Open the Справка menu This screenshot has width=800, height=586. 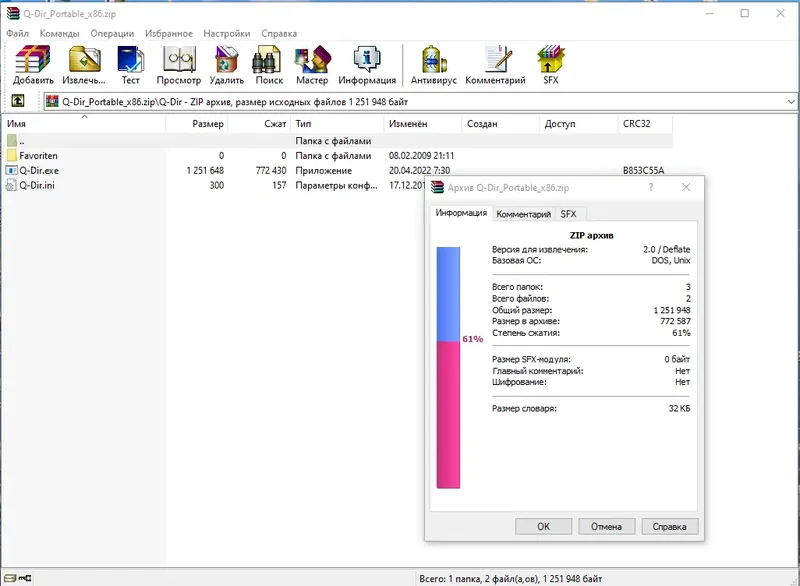point(279,33)
